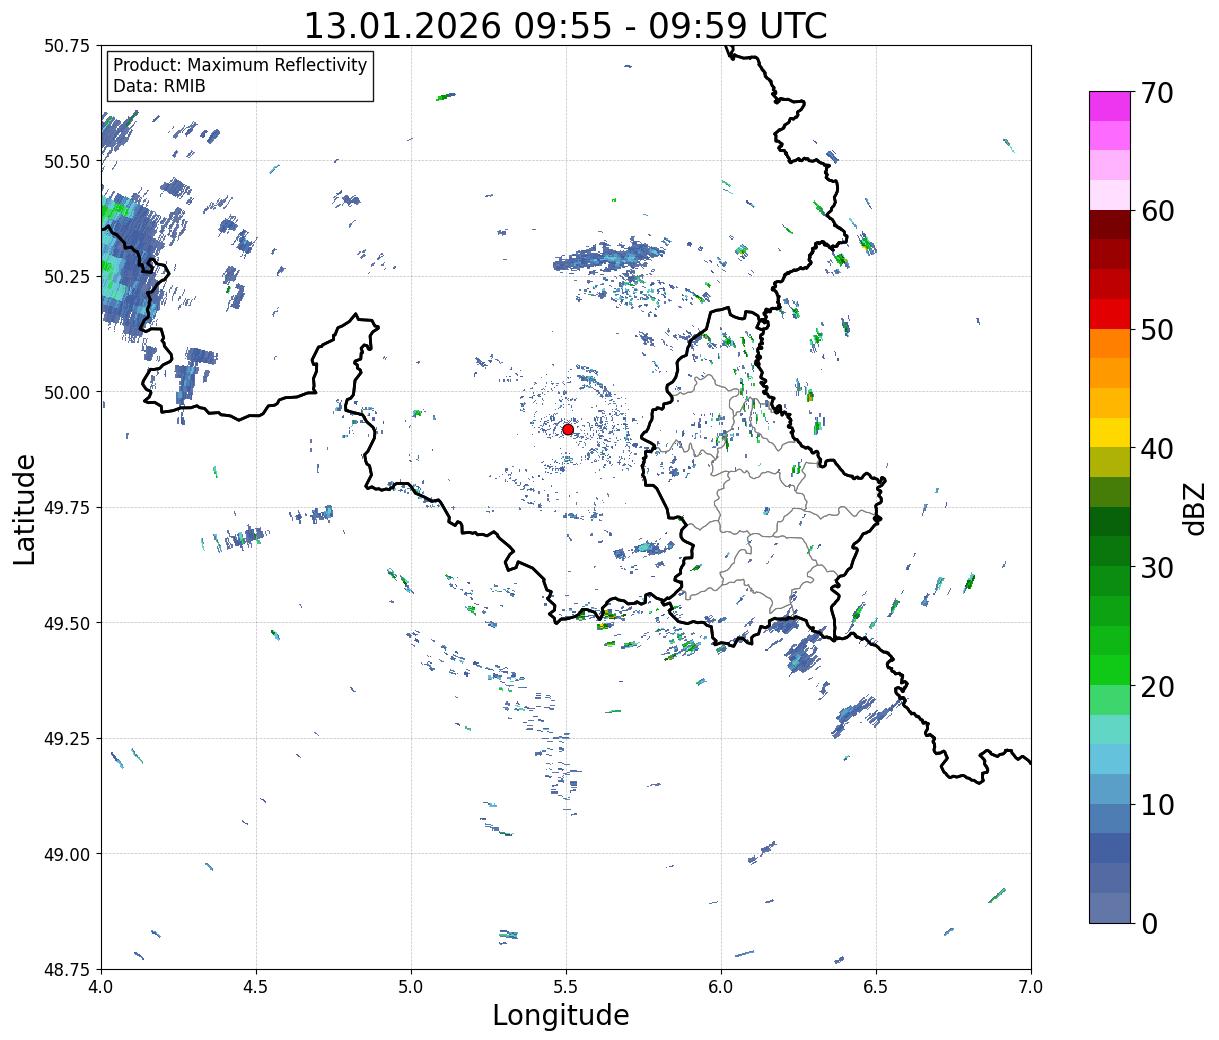Image resolution: width=1219 pixels, height=1040 pixels.
Task: Click the 'Data: RMIB' label
Action: click(x=159, y=86)
